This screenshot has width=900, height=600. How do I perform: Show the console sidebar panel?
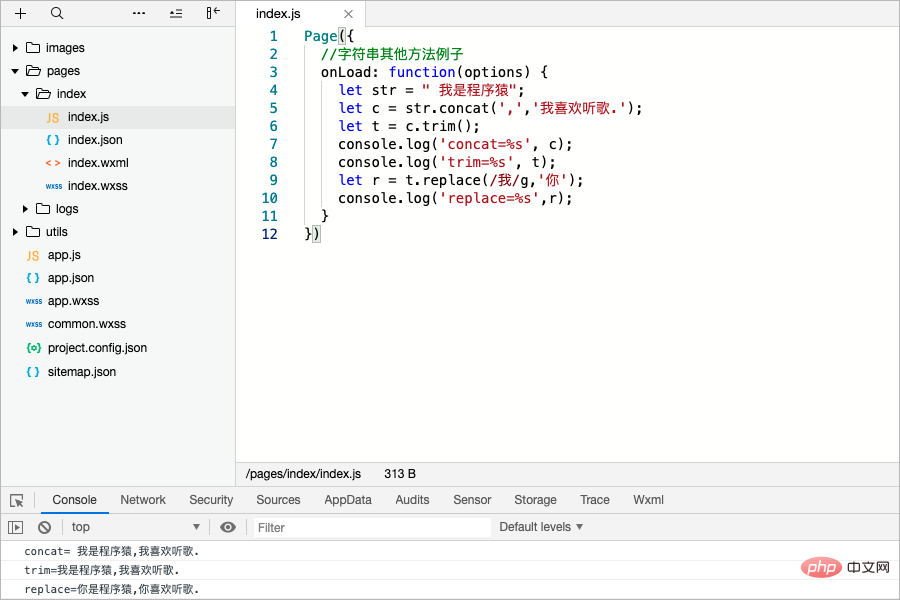(15, 527)
